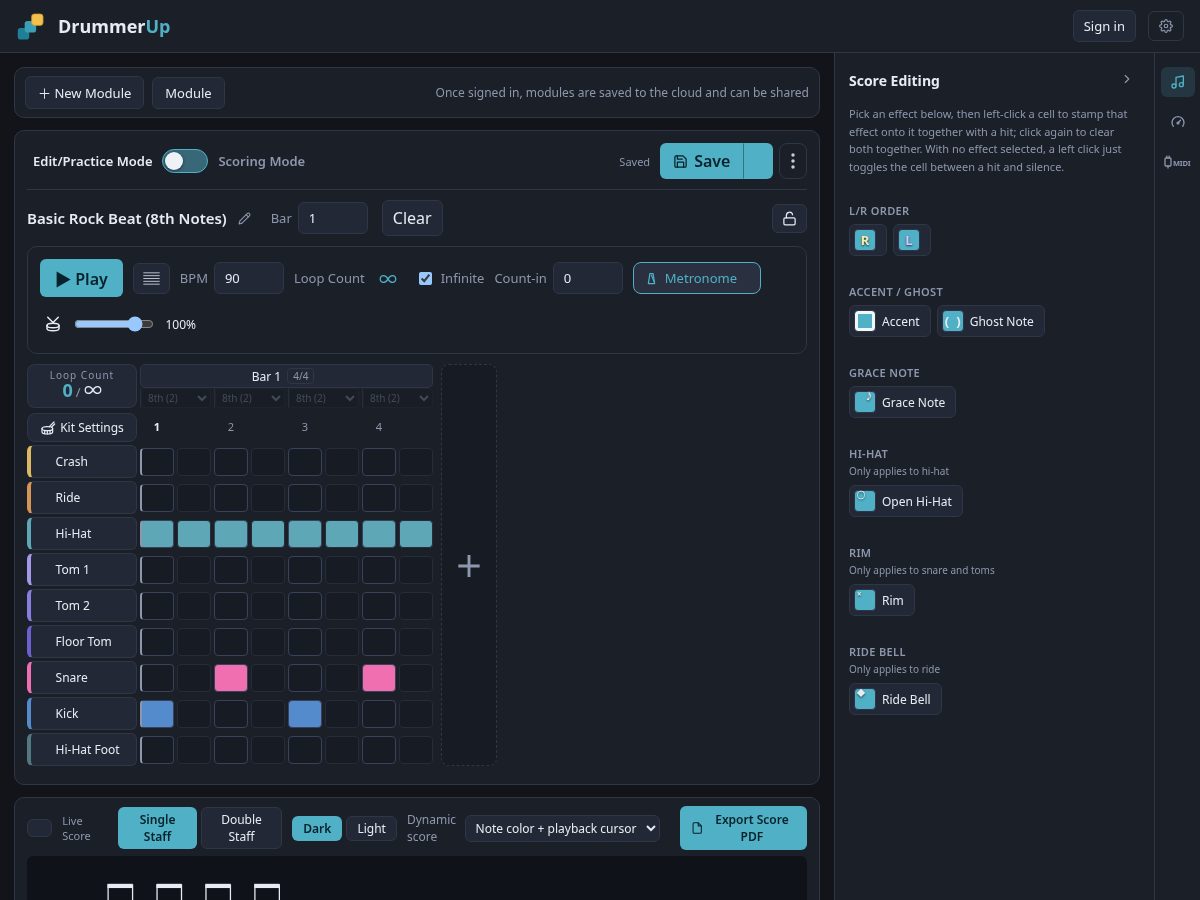Viewport: 1200px width, 900px height.
Task: Toggle the Live Score checkbox
Action: tap(40, 828)
